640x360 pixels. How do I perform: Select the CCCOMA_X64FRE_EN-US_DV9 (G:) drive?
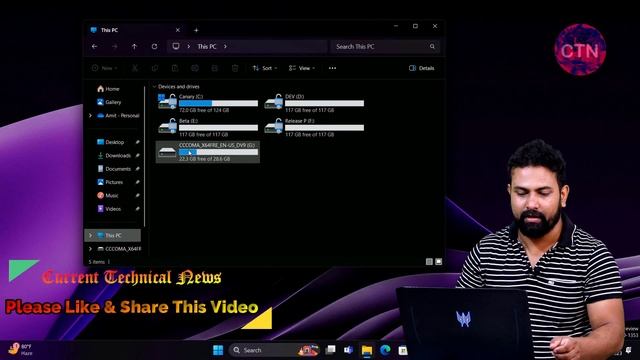click(208, 152)
